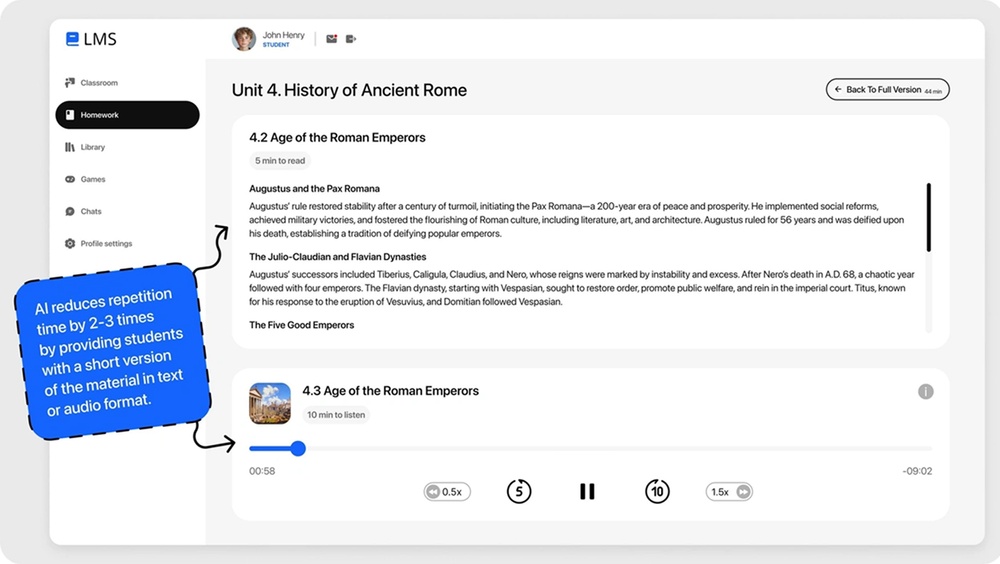The image size is (1000, 564).
Task: Speed up playback to 1.5x
Action: point(729,492)
